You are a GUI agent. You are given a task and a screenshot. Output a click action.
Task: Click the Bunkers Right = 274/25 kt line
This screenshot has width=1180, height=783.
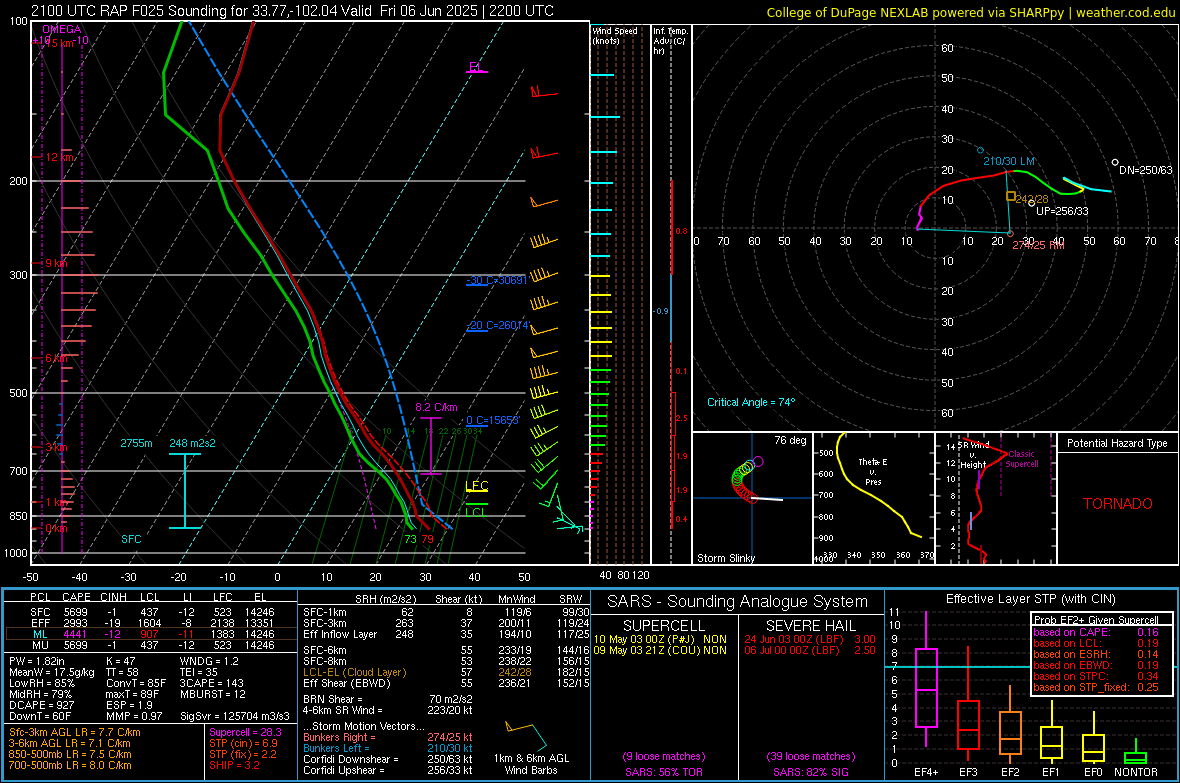tap(388, 737)
